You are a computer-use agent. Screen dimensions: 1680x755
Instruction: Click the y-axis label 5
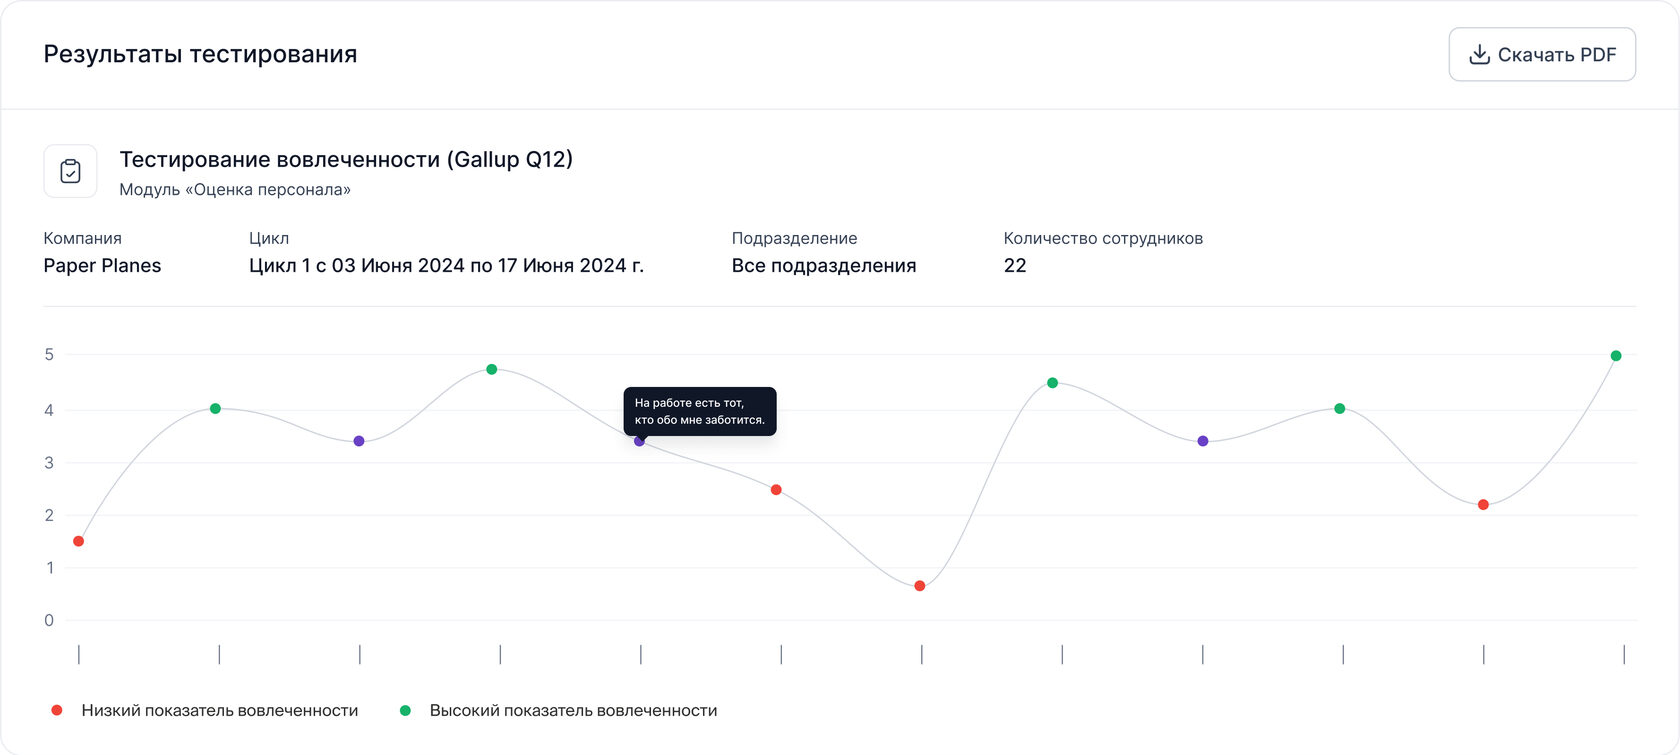click(x=49, y=355)
